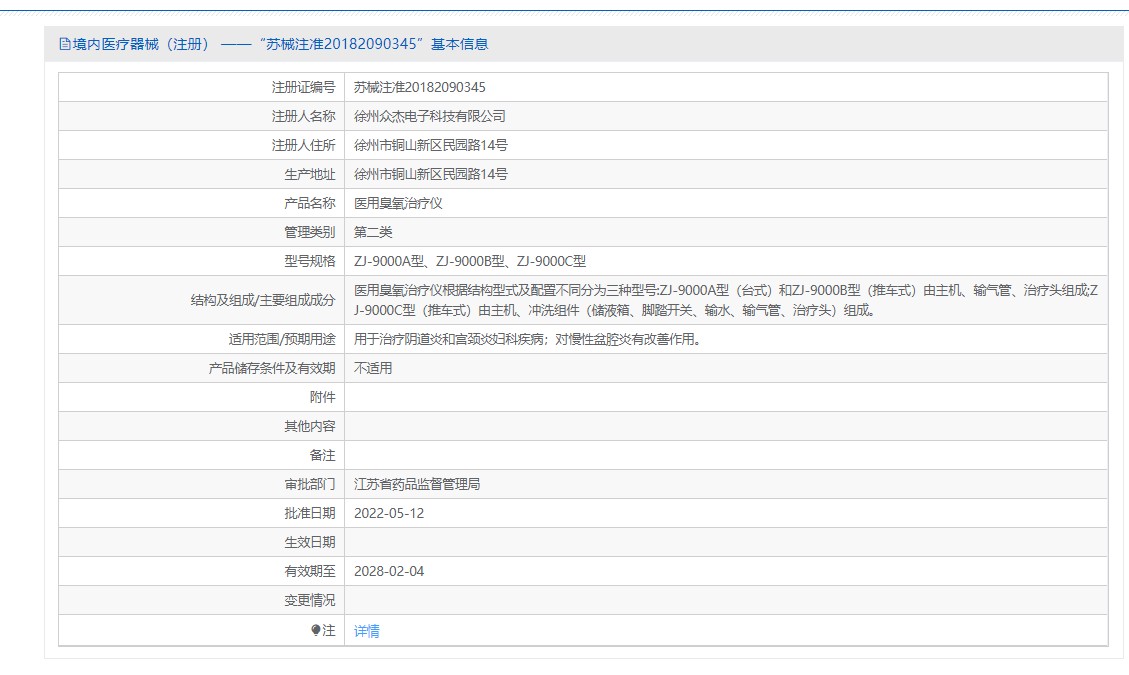Click the 适用范围/预期用途 description text
The height and width of the screenshot is (675, 1129).
click(x=527, y=339)
